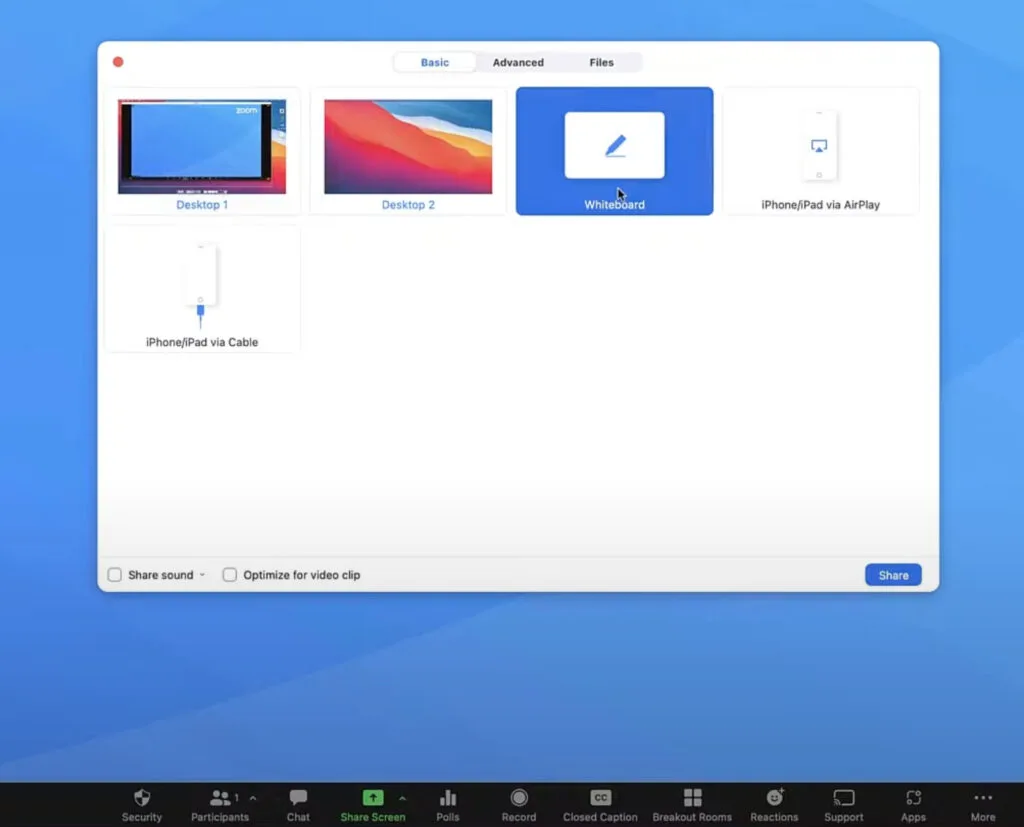Enable Closed Caption from toolbar
The width and height of the screenshot is (1024, 827).
pos(600,798)
